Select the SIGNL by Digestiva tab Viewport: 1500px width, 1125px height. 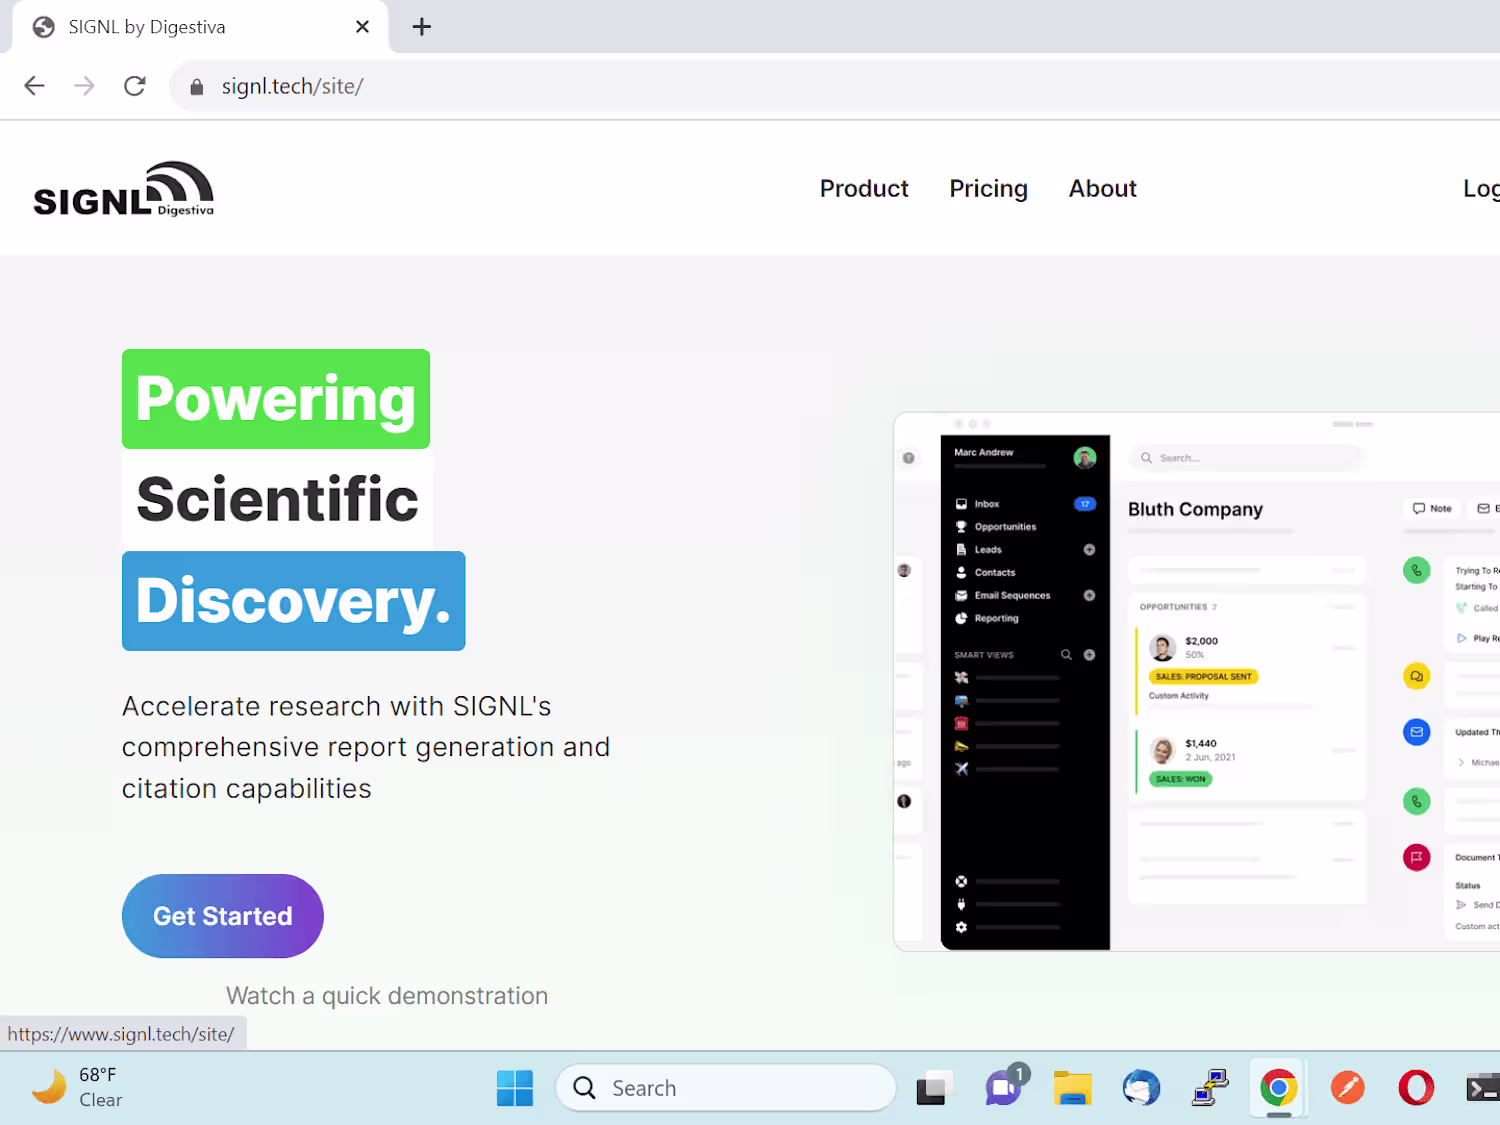tap(200, 27)
